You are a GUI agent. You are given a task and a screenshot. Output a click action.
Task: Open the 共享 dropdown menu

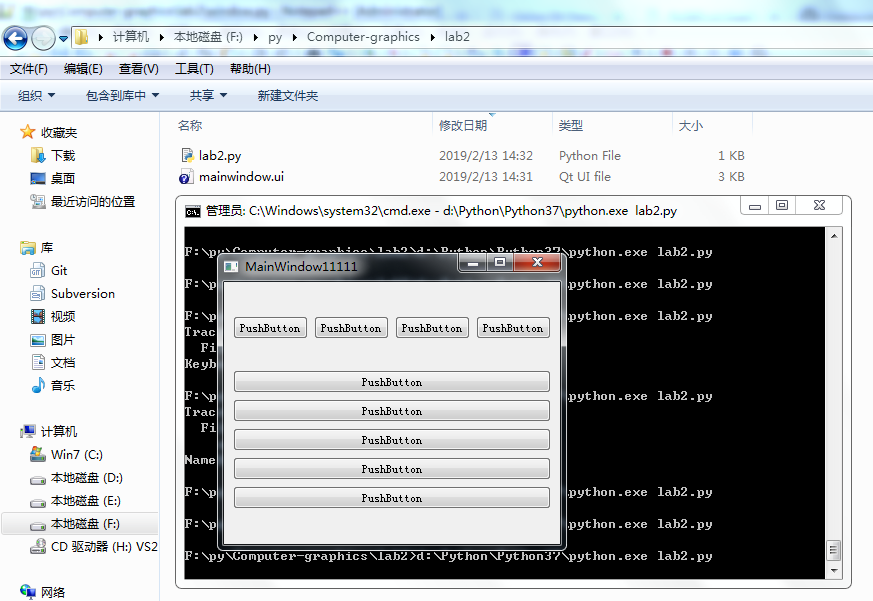point(208,96)
